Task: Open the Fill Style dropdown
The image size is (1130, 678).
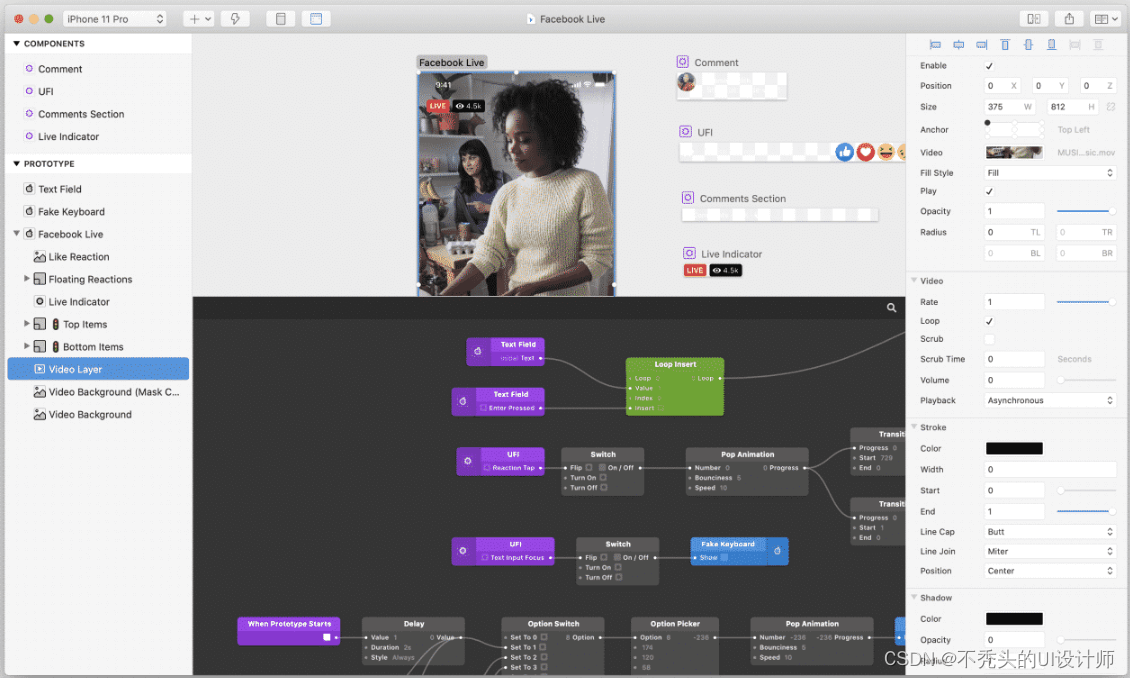Action: [1050, 173]
